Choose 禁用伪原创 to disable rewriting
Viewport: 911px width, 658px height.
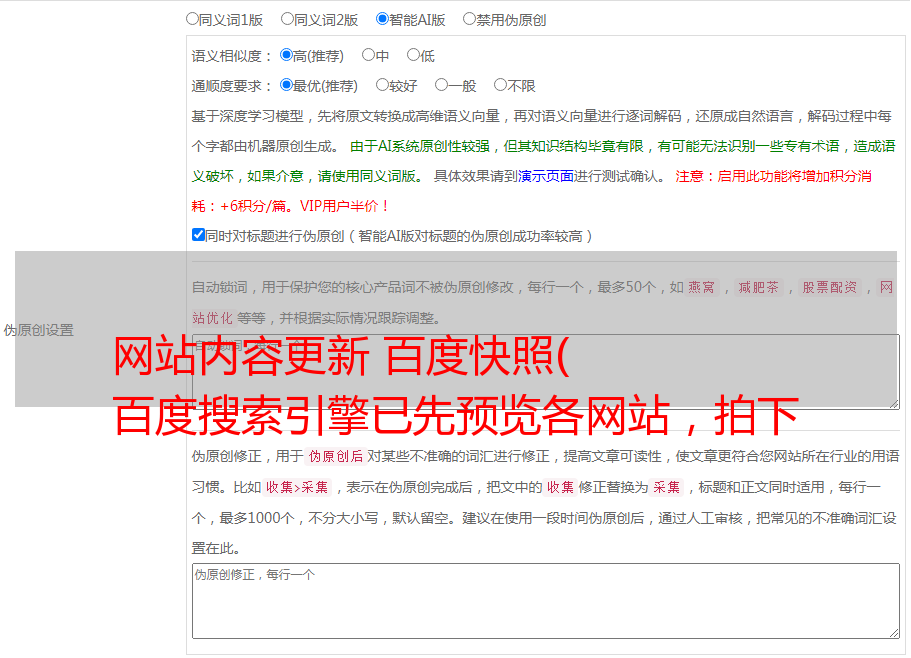point(469,19)
